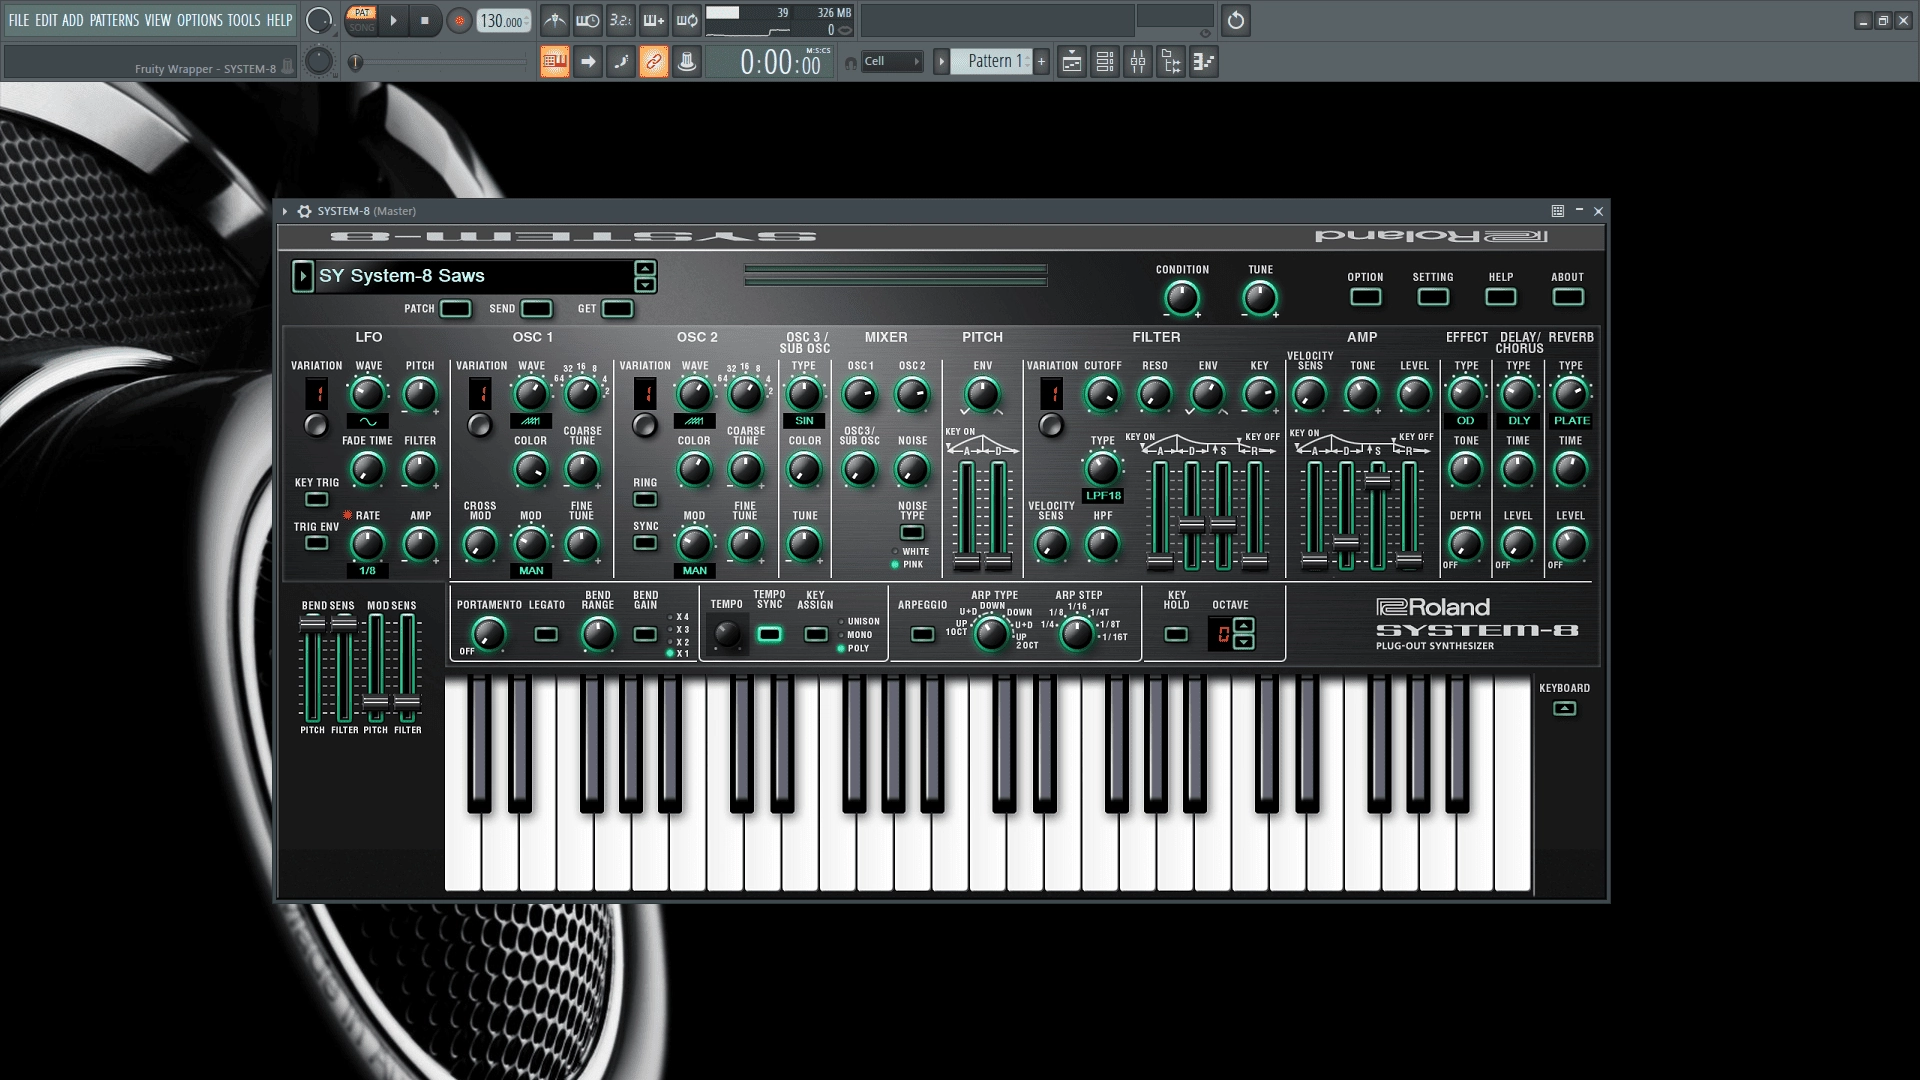Toggle the on-screen KEYBOARD collapse button

coord(1564,709)
